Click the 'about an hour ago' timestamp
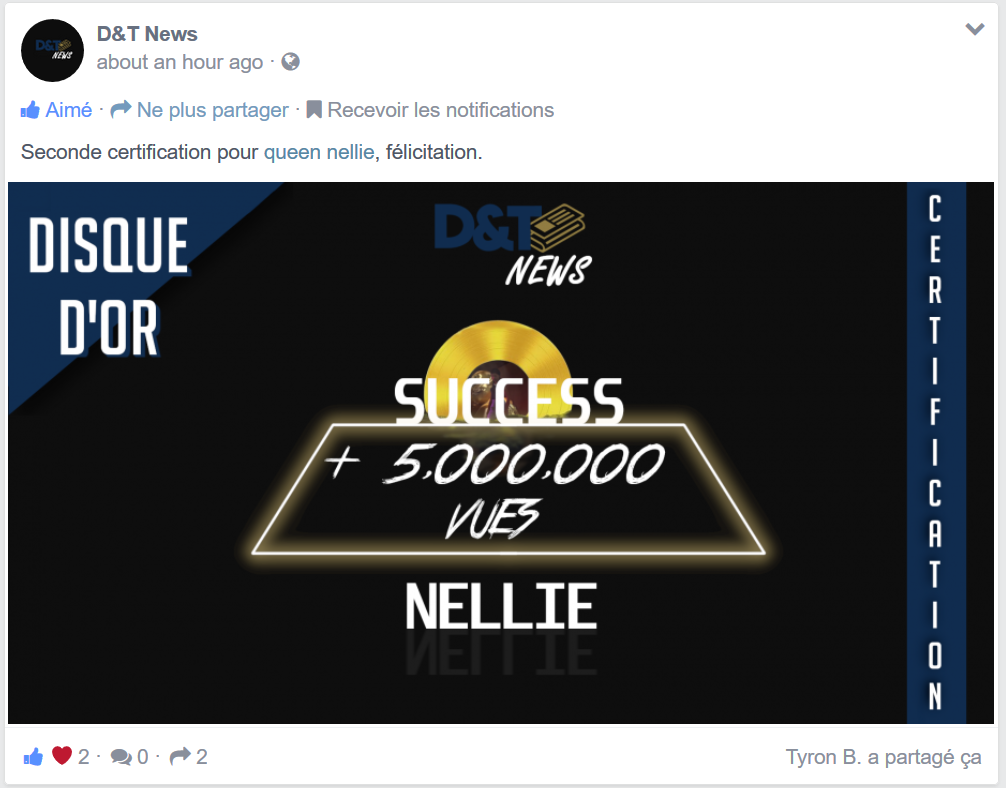Screen dimensions: 1006x788 click(180, 62)
